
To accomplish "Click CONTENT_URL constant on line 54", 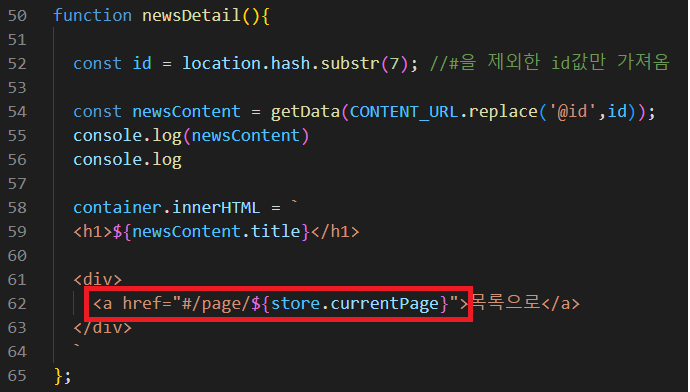I will coord(404,112).
